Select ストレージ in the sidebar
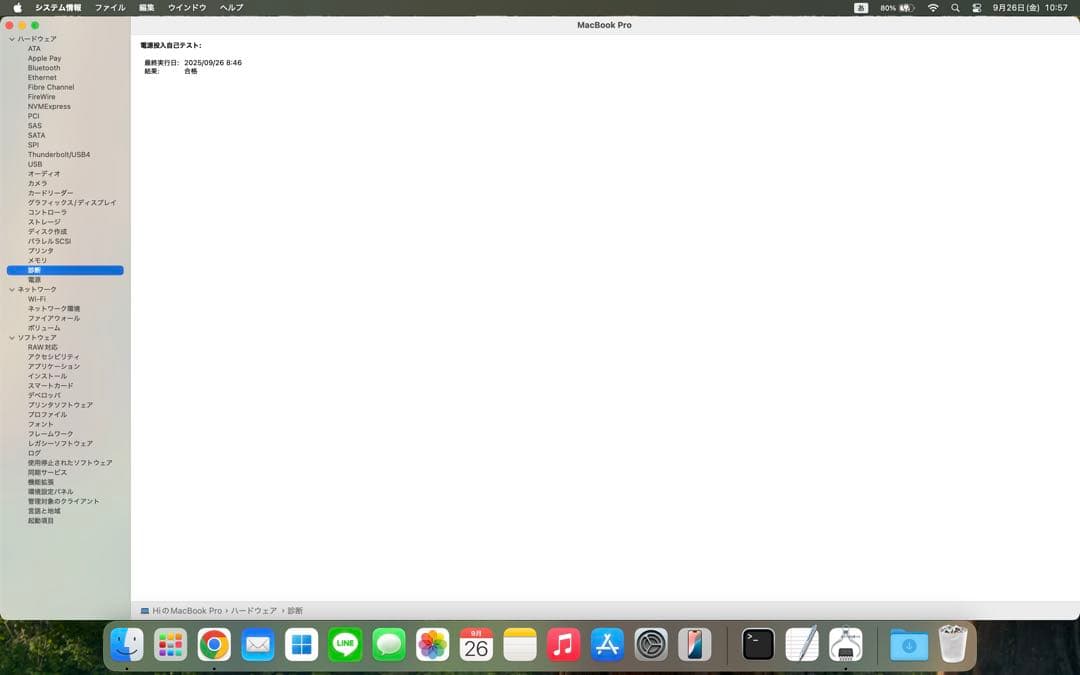1080x675 pixels. 44,222
